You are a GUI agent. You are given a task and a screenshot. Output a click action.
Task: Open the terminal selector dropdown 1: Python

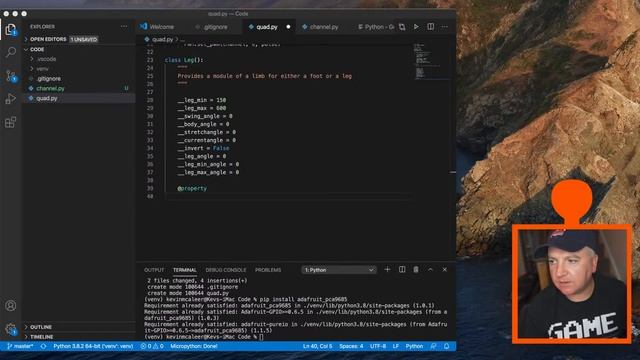tap(338, 270)
